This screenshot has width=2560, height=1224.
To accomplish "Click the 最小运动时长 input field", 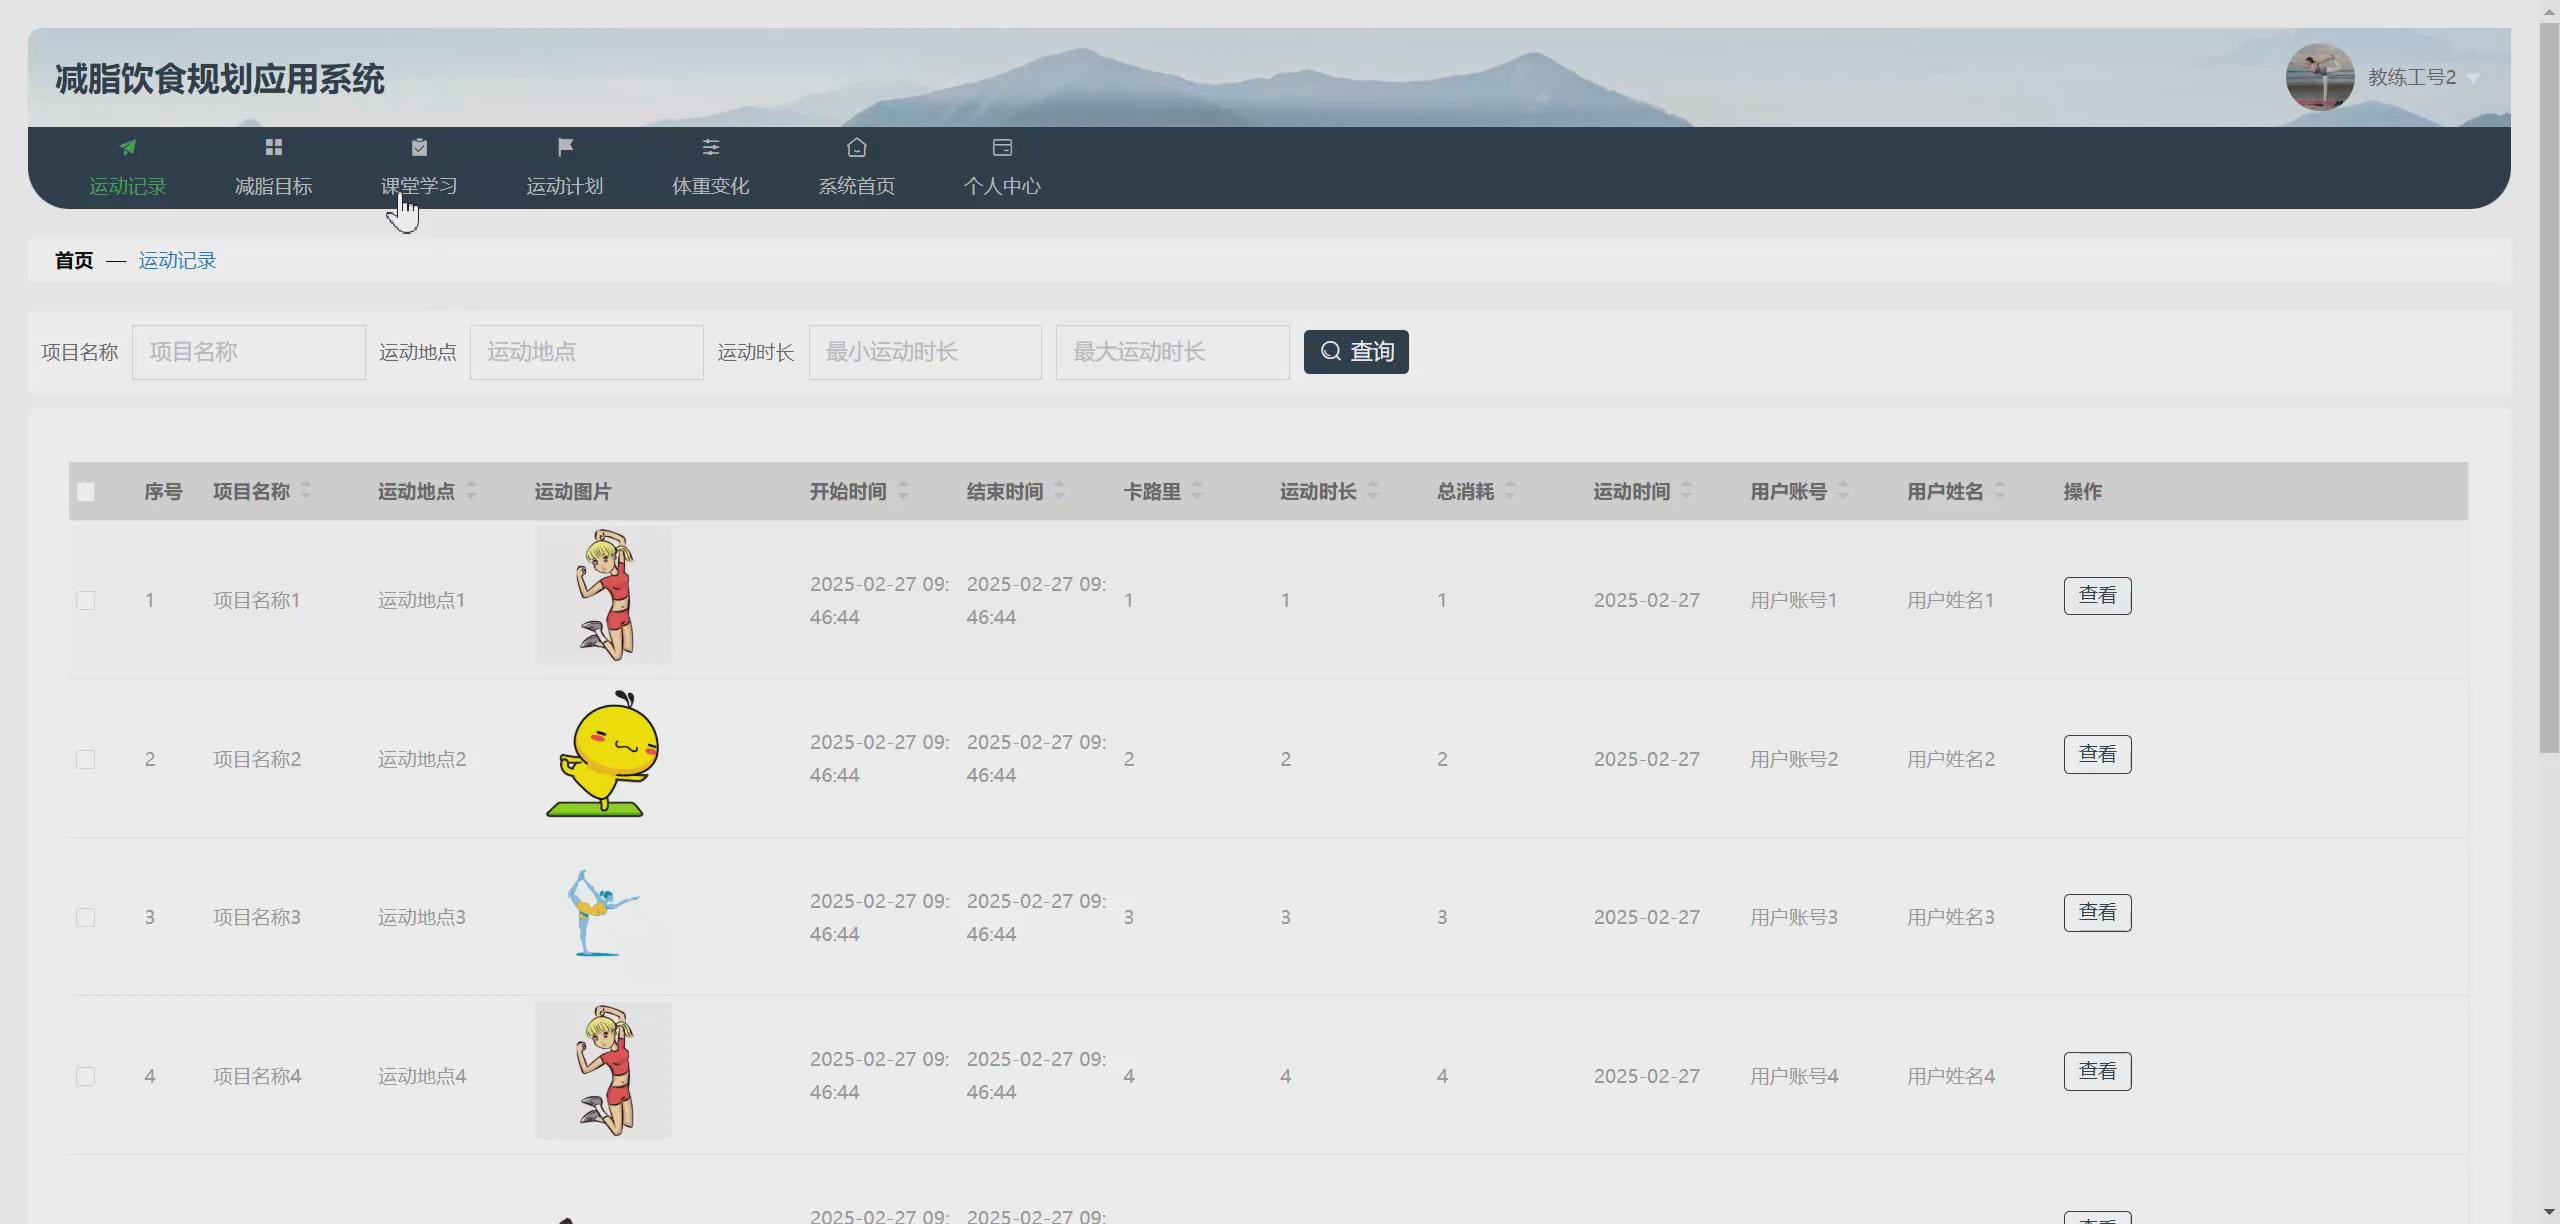I will pyautogui.click(x=925, y=352).
